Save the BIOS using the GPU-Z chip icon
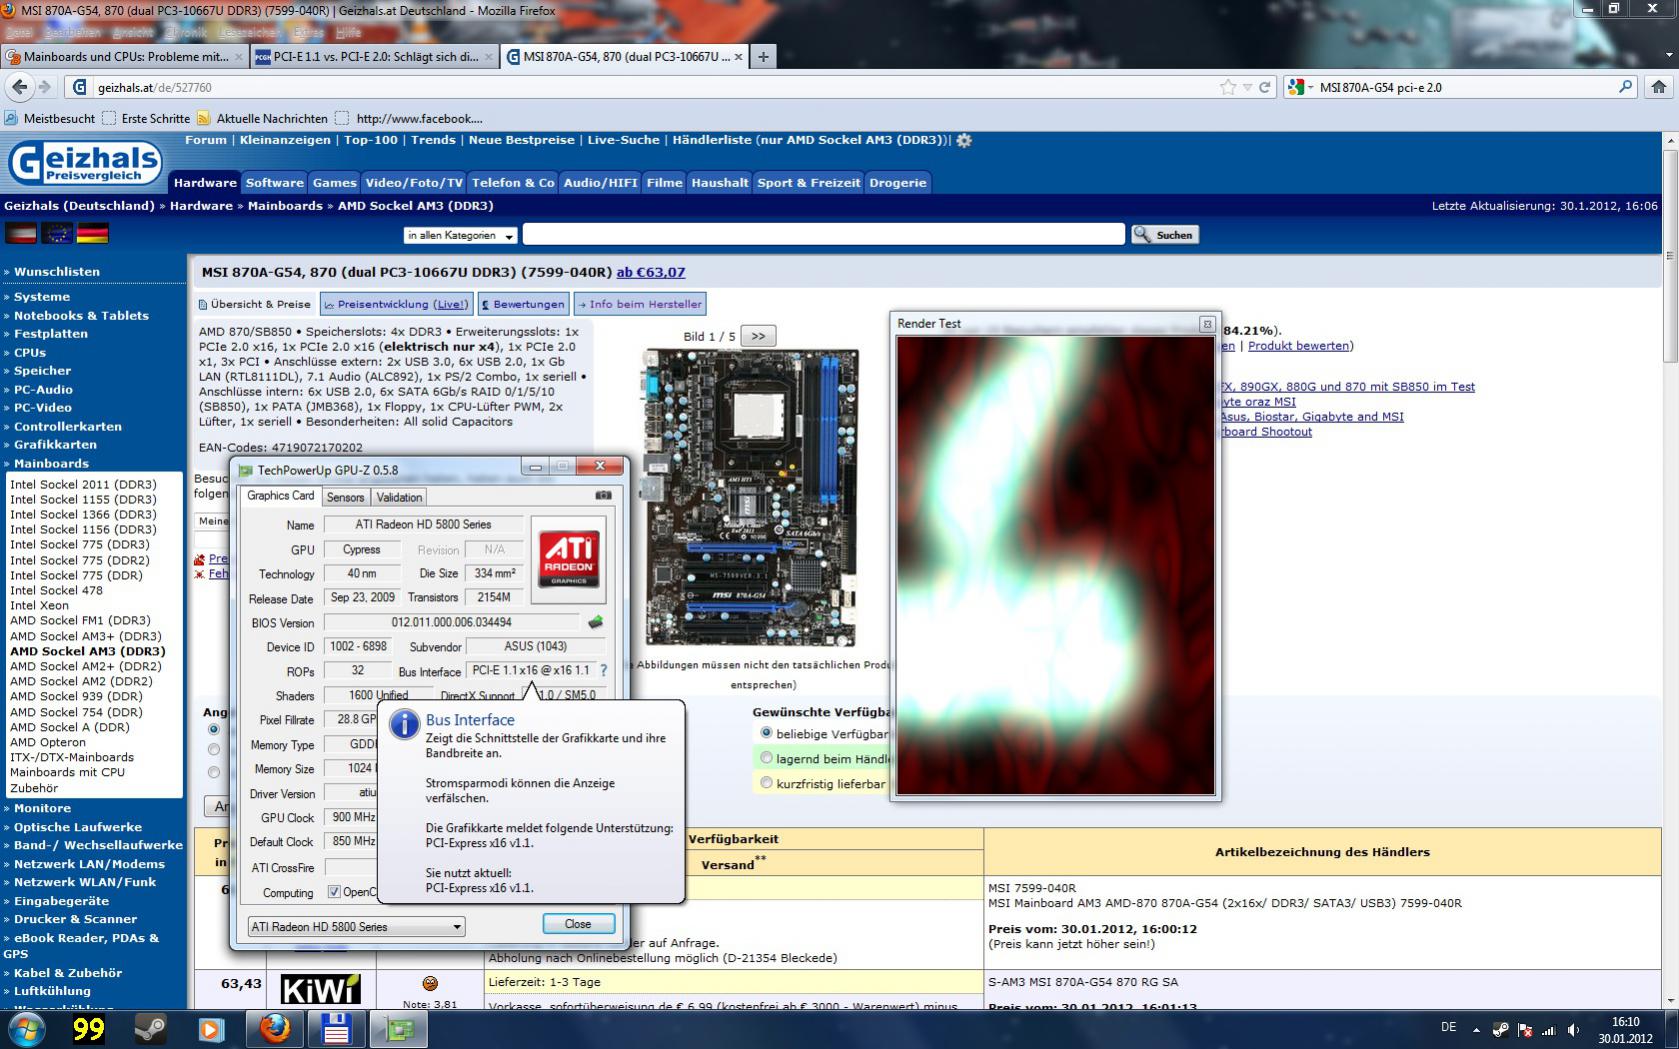The width and height of the screenshot is (1679, 1049). pyautogui.click(x=596, y=622)
